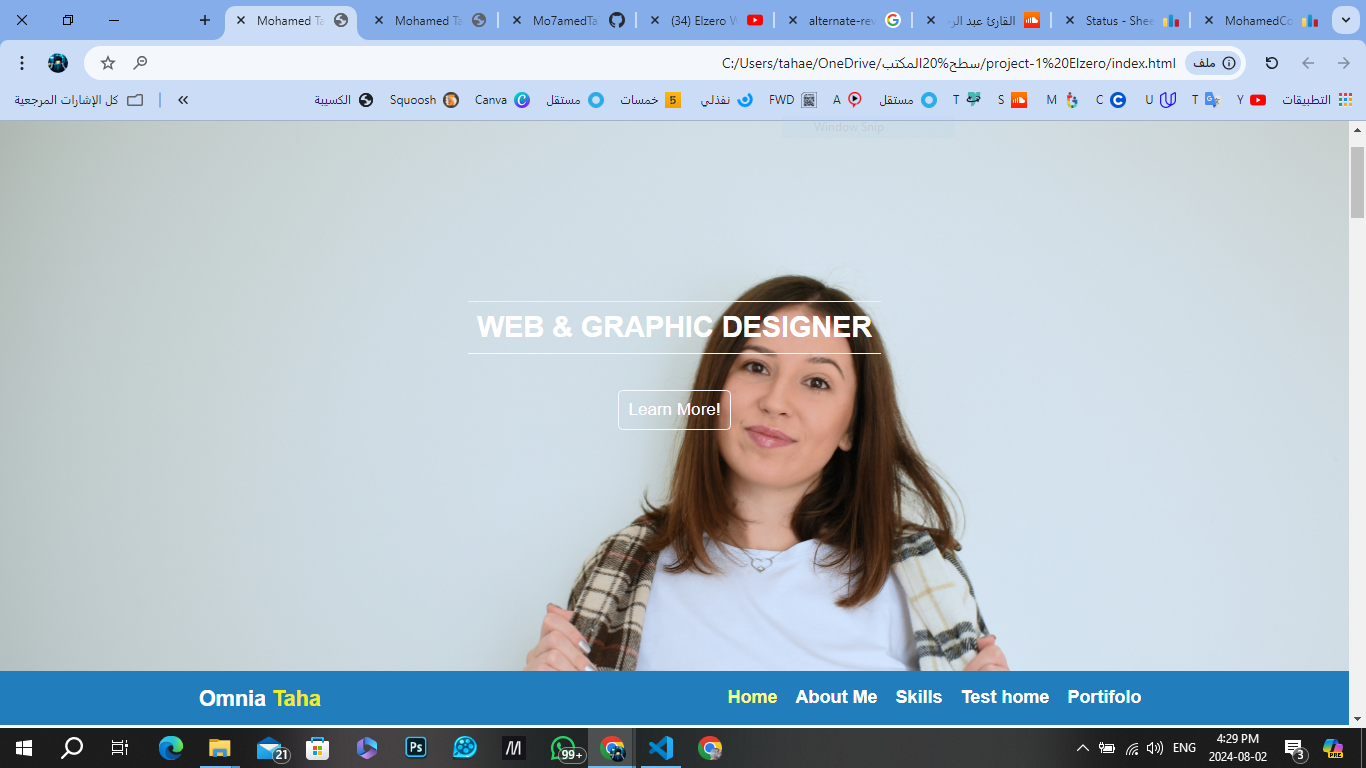Viewport: 1366px width, 768px height.
Task: Click the reload page icon
Action: pyautogui.click(x=1272, y=63)
